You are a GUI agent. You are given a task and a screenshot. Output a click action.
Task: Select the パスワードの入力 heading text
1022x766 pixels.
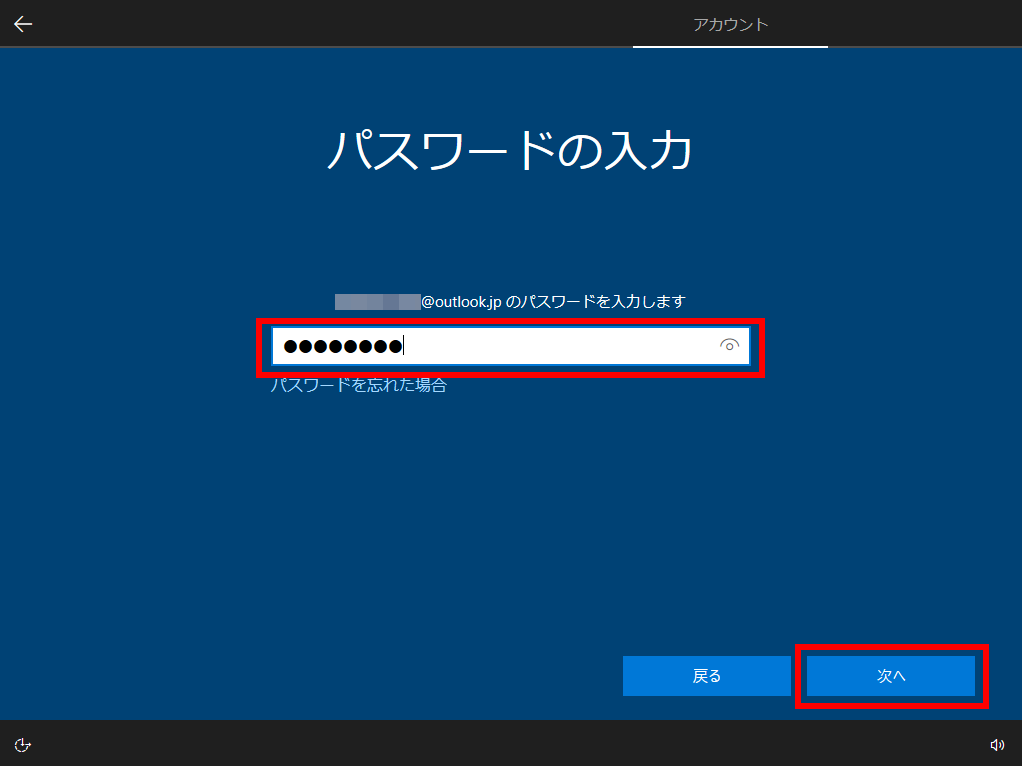pos(510,150)
